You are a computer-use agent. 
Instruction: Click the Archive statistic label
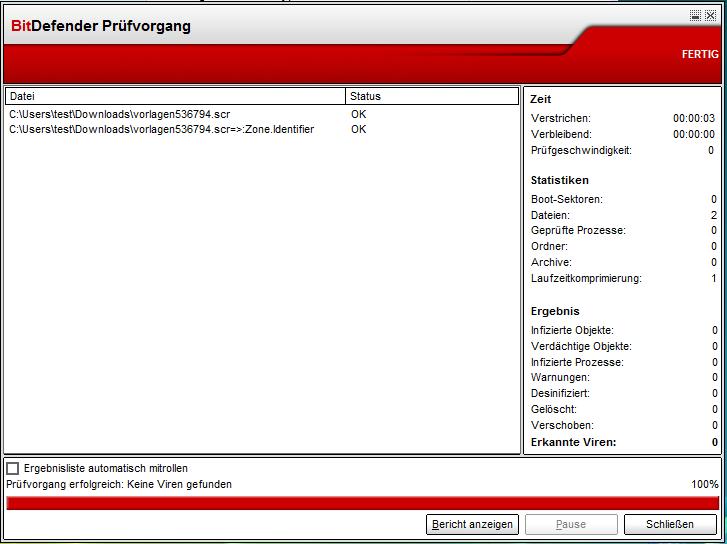[x=551, y=262]
